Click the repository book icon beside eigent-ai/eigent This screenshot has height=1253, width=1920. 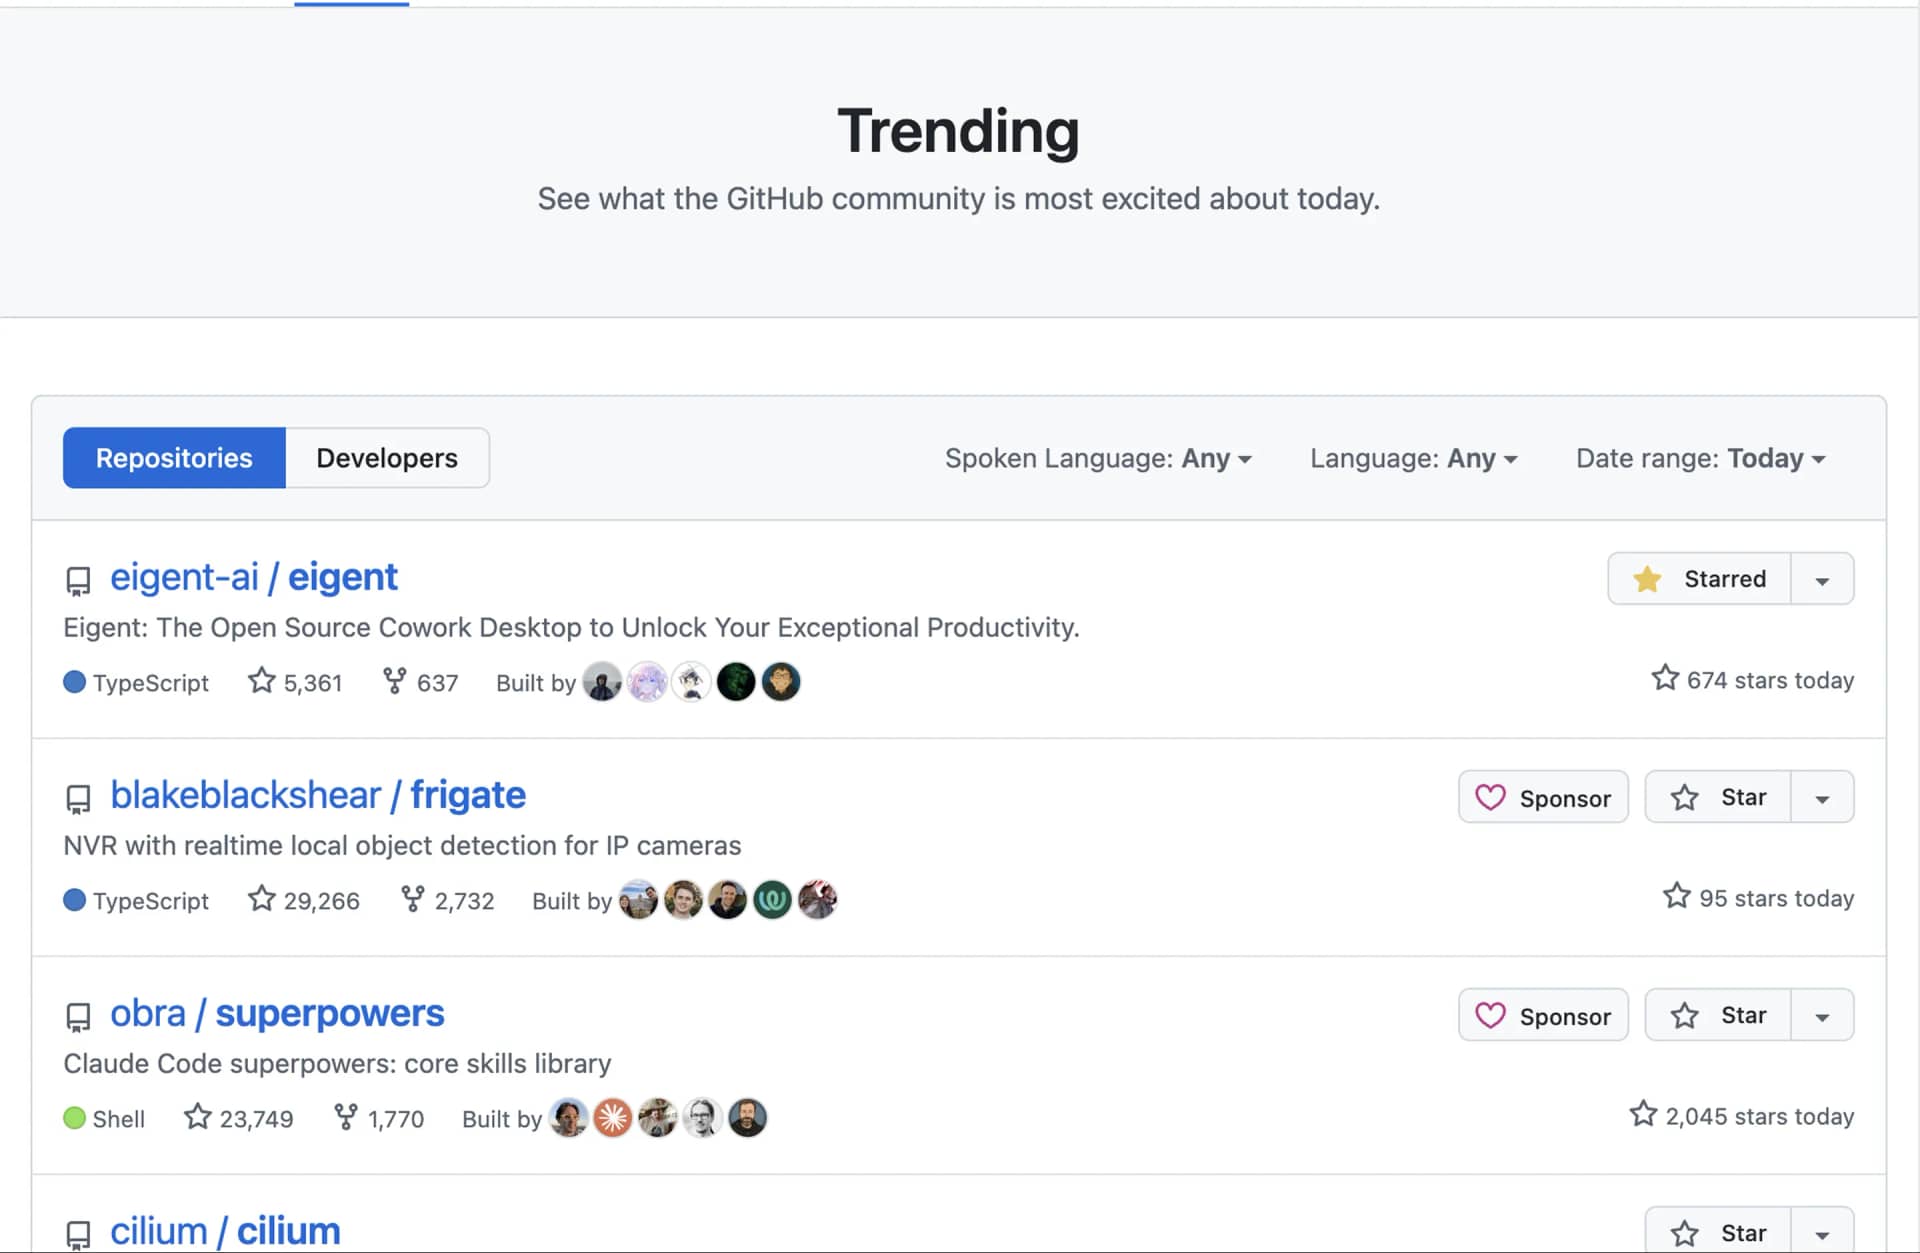pyautogui.click(x=78, y=579)
